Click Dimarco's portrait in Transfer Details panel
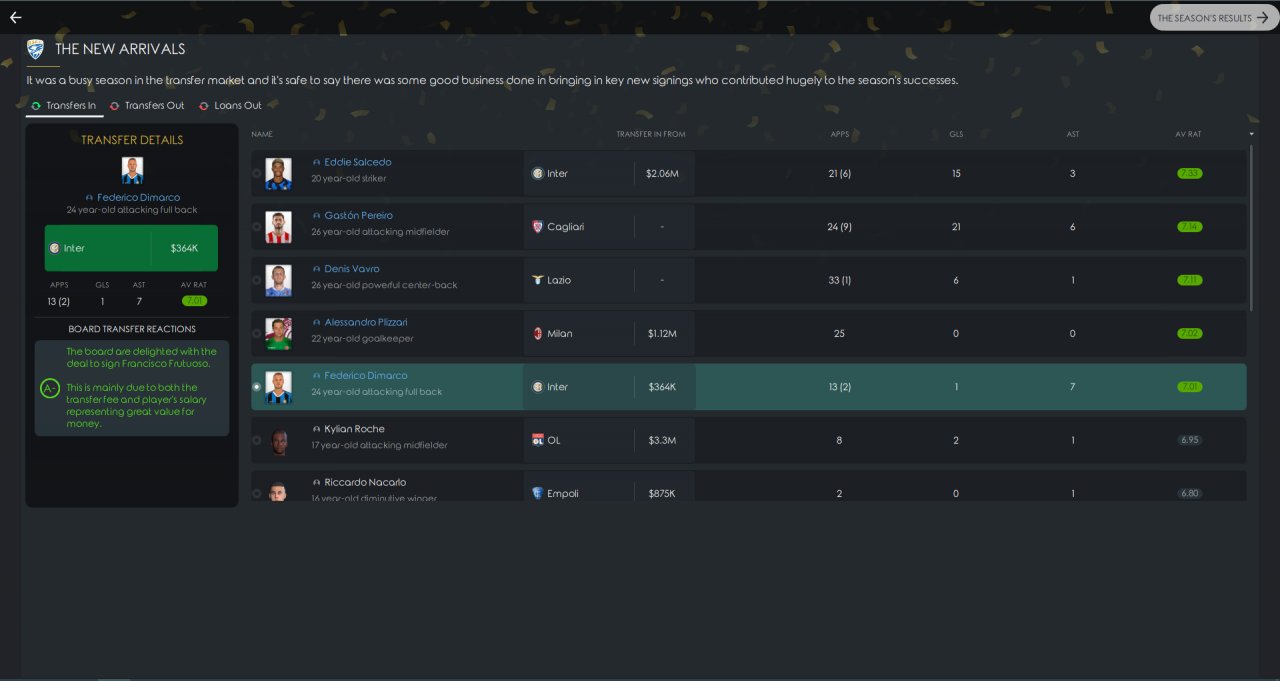The image size is (1280, 681). (x=132, y=170)
